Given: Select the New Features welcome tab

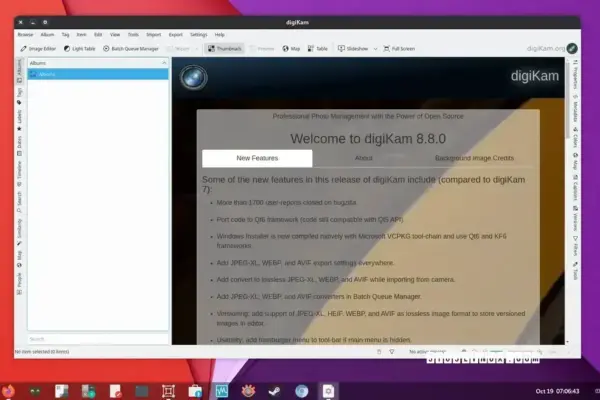Looking at the screenshot, I should point(257,158).
